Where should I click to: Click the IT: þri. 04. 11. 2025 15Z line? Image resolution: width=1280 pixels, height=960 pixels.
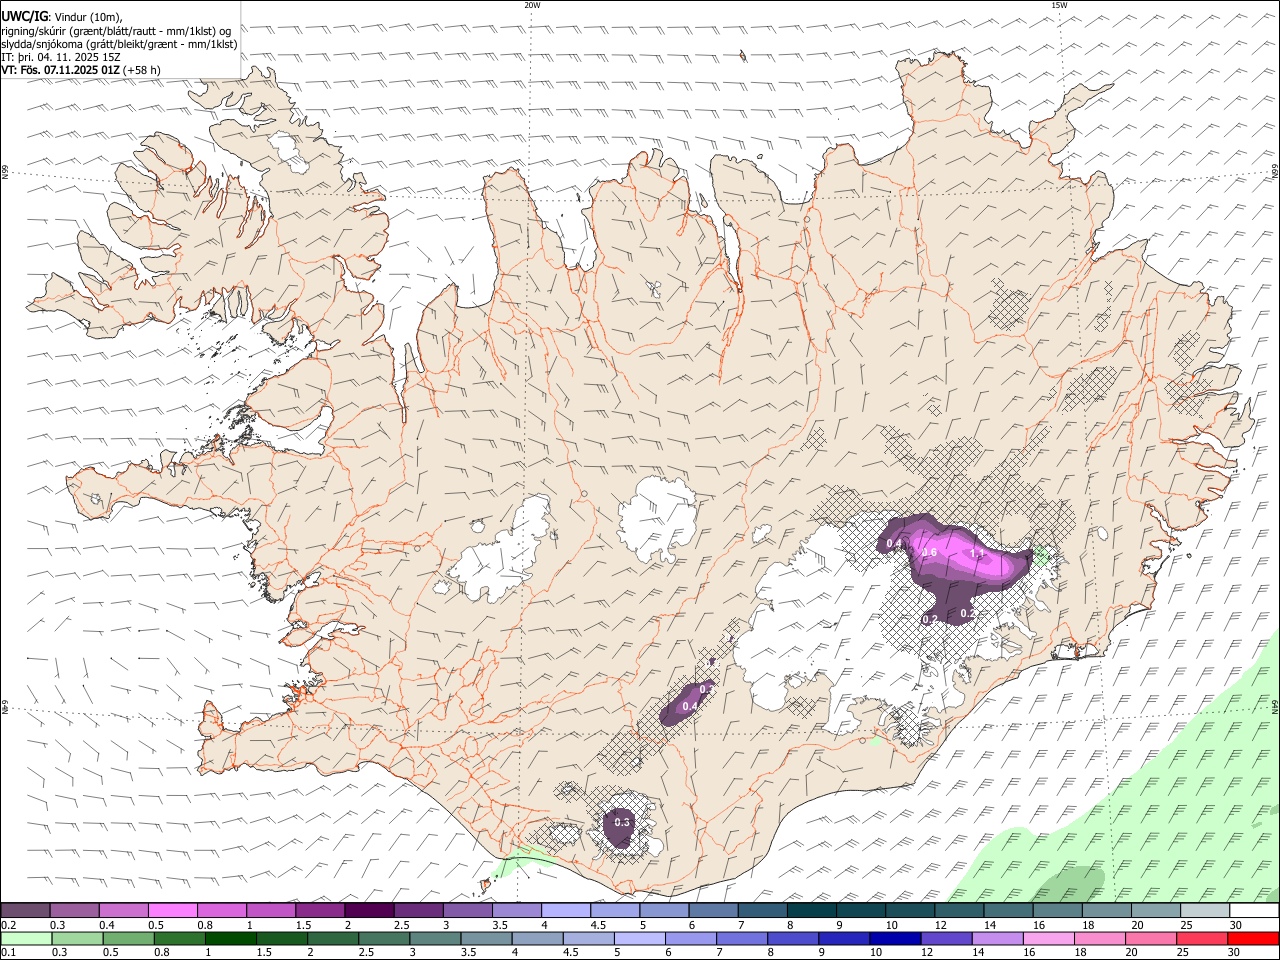[x=62, y=57]
